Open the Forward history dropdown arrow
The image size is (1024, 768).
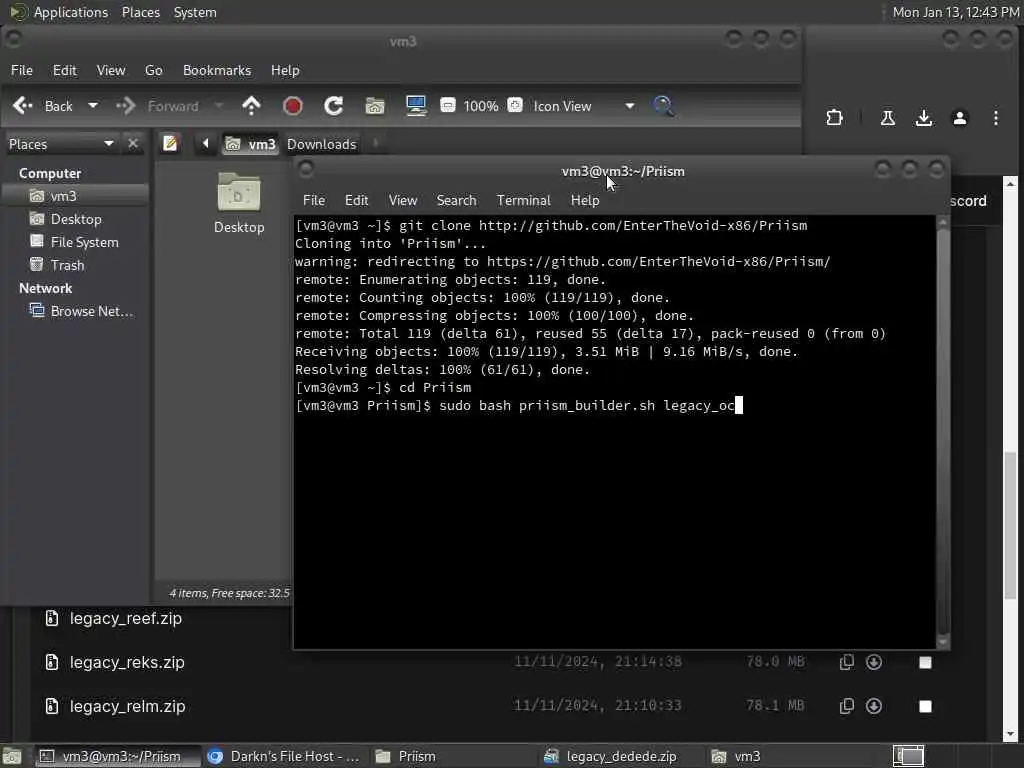pos(219,106)
